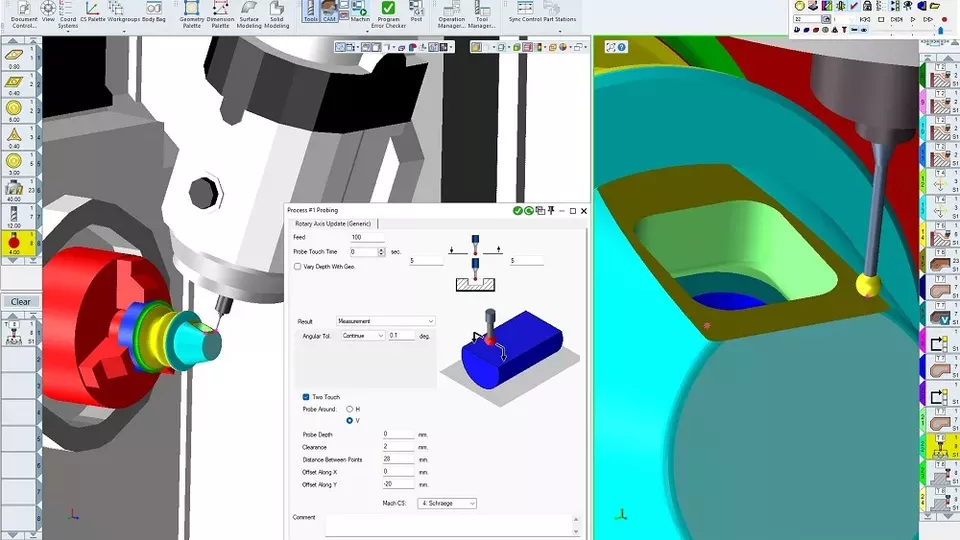Click the left clearance field above probe diagram

point(426,261)
